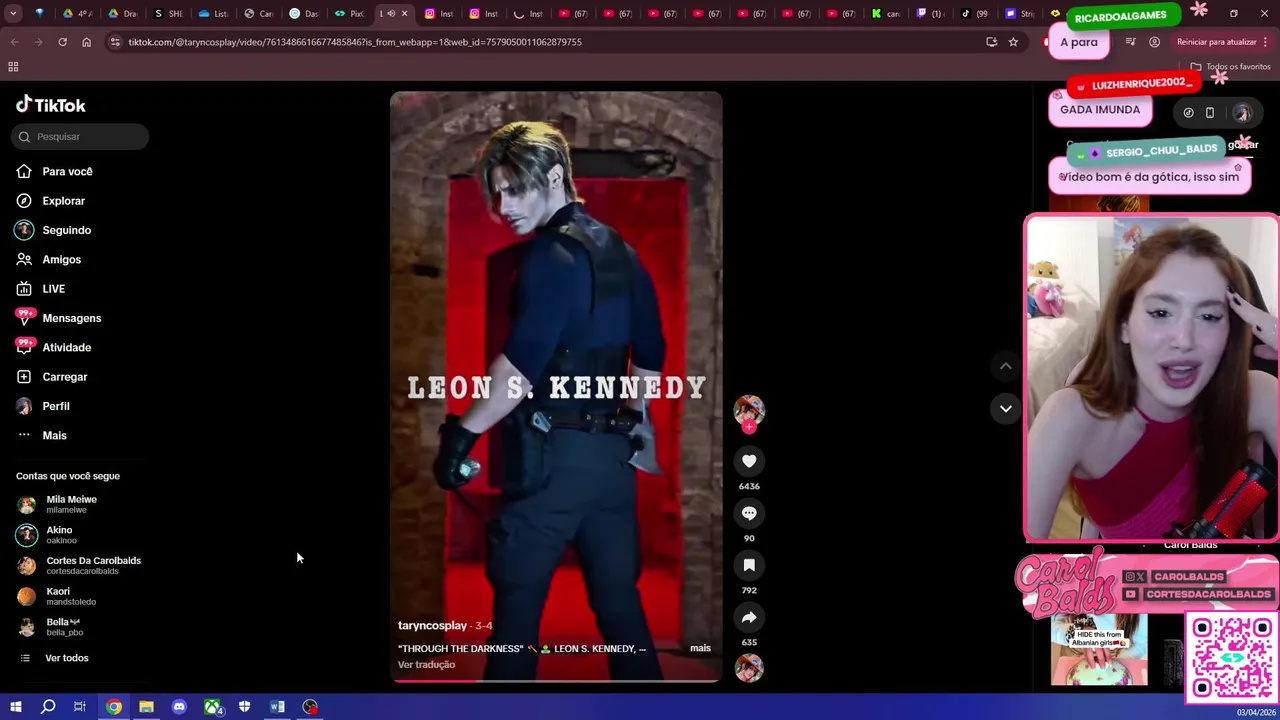The width and height of the screenshot is (1280, 720).
Task: Click the install app icon in address bar
Action: (x=991, y=42)
